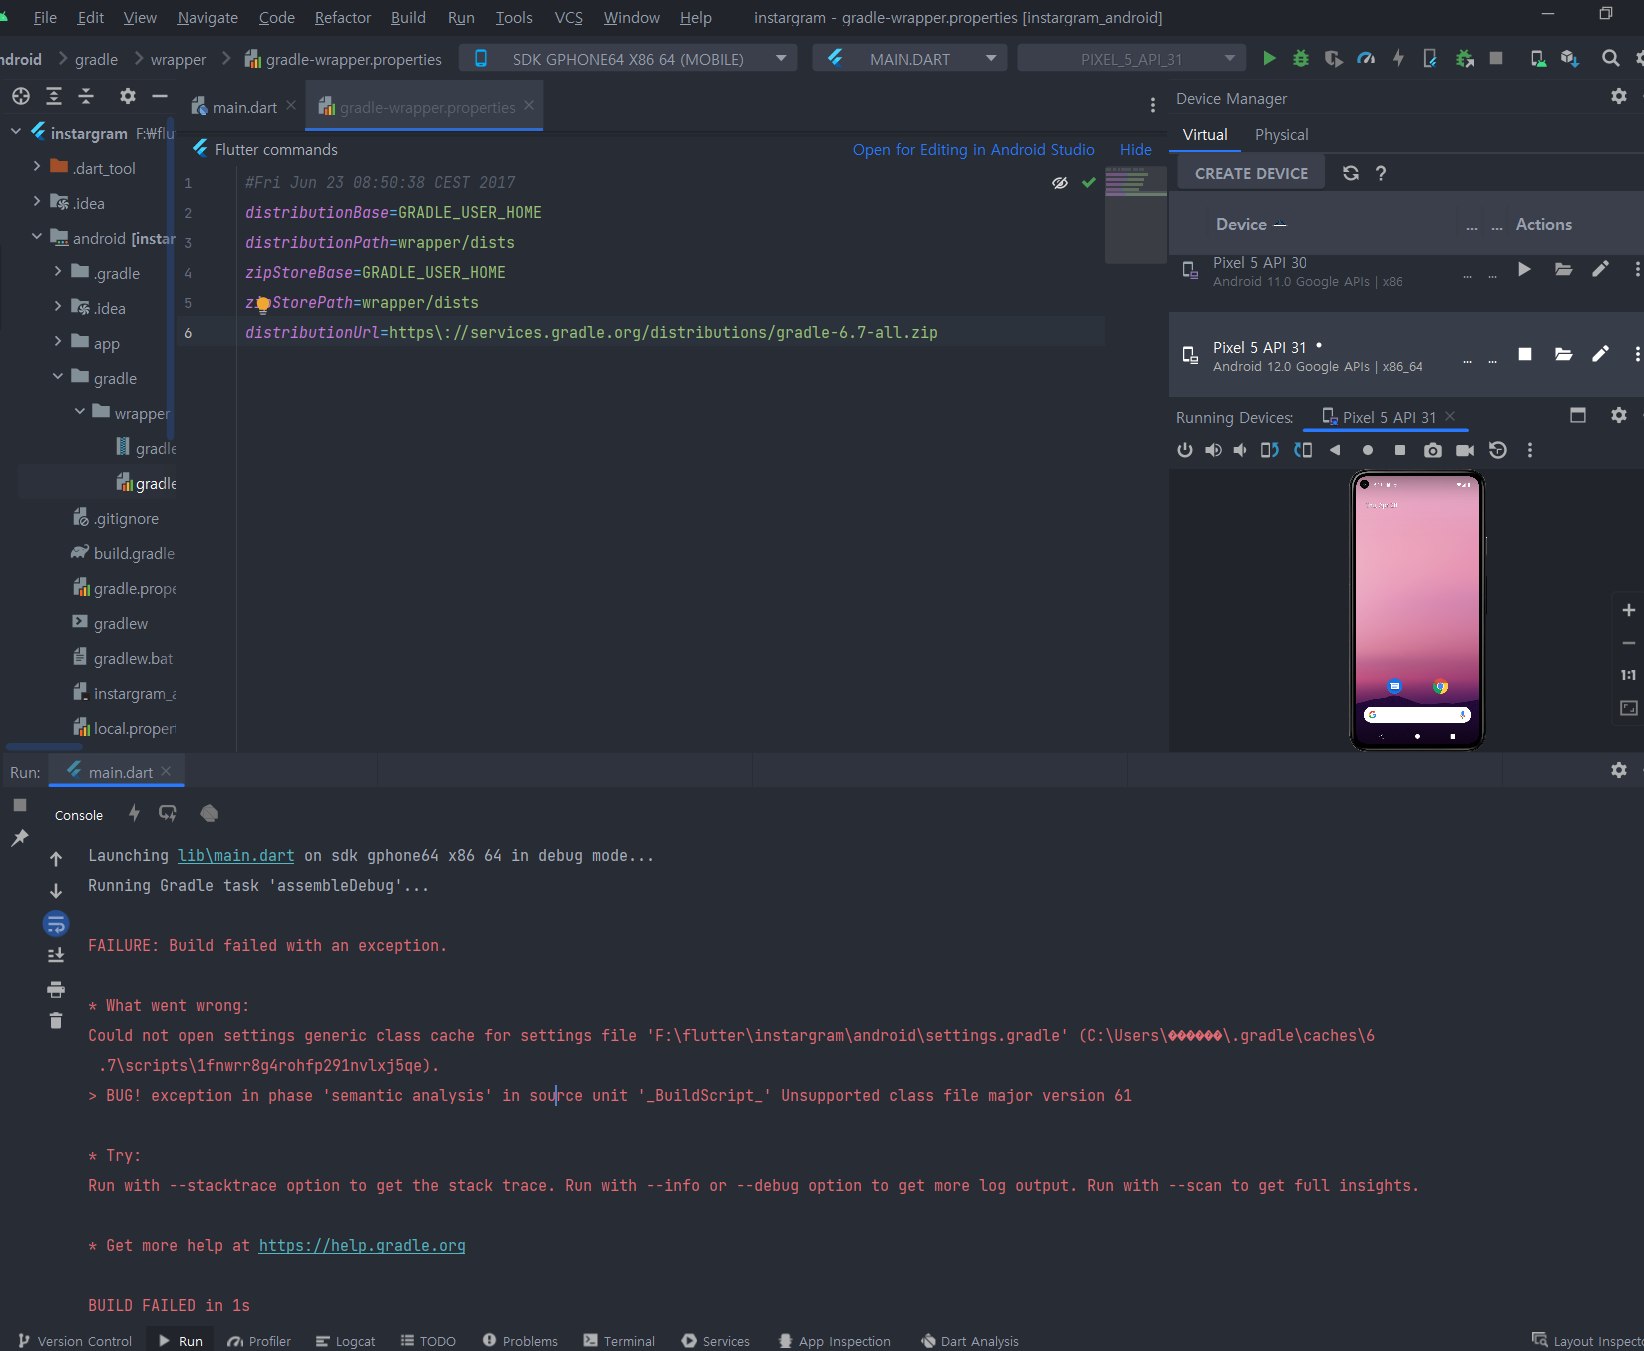Open emulator snapshots clock icon
The height and width of the screenshot is (1351, 1644).
1497,450
